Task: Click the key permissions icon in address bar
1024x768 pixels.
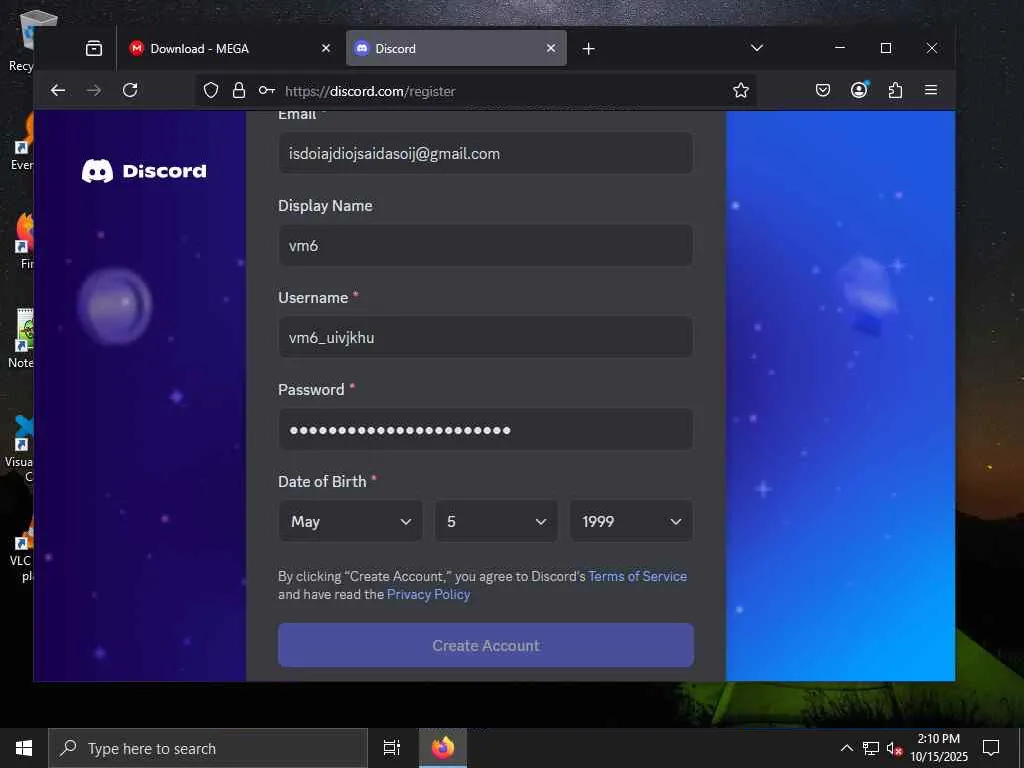Action: [x=266, y=90]
